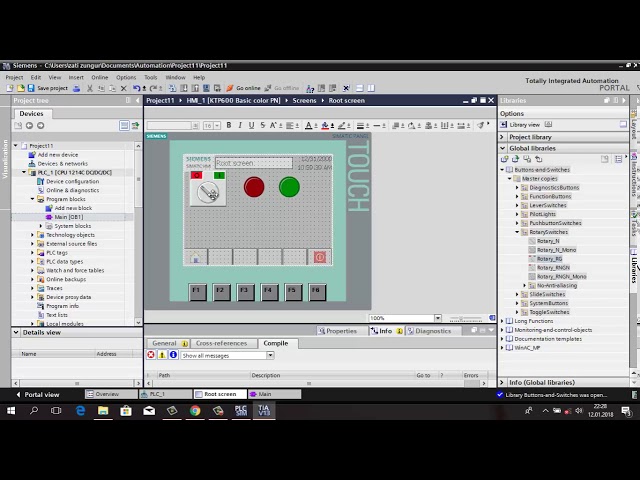Undo the last action
Screen dimensions: 640x480
137,88
